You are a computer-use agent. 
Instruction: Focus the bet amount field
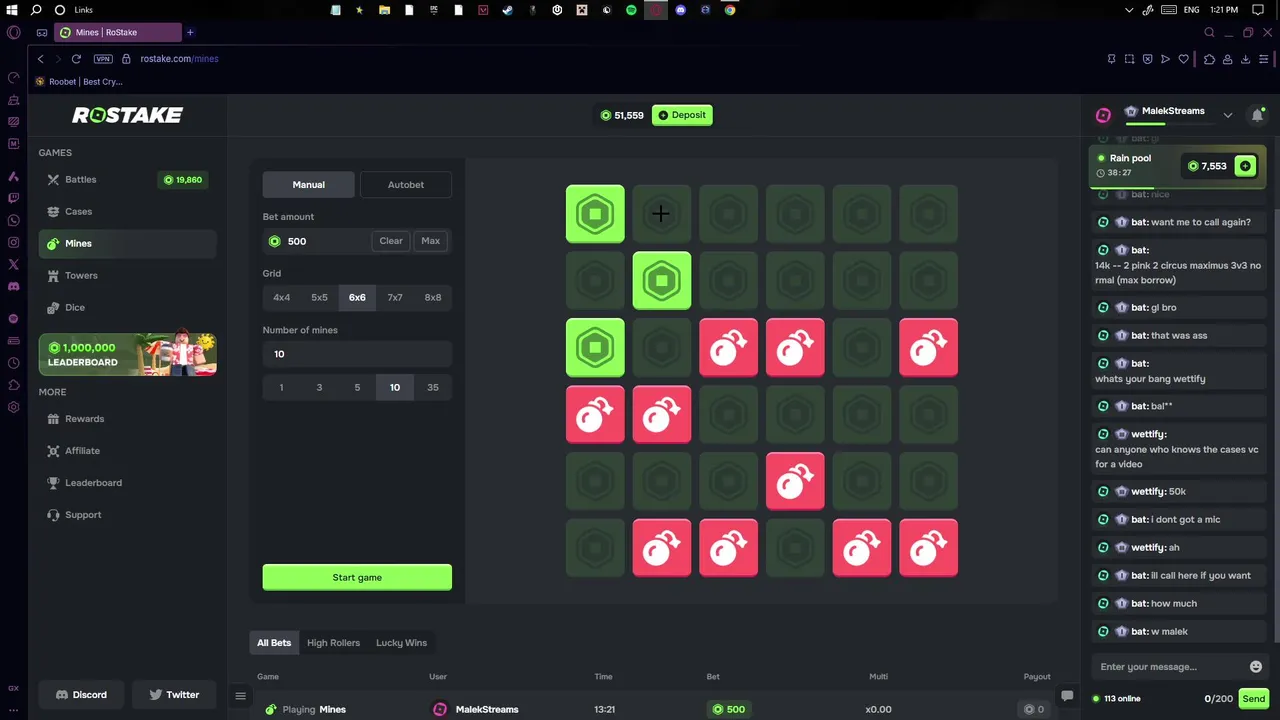pyautogui.click(x=357, y=241)
